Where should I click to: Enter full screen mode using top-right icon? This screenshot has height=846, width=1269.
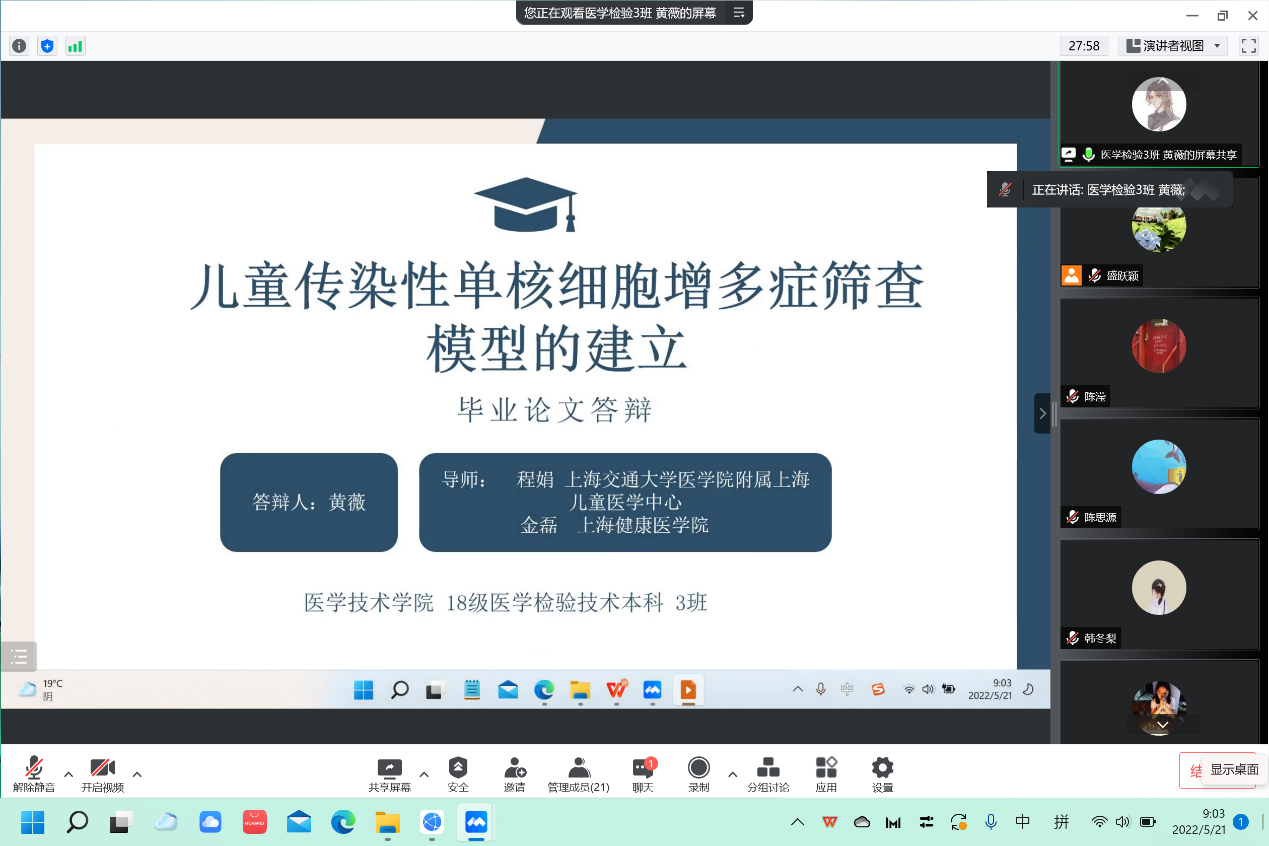(x=1248, y=46)
